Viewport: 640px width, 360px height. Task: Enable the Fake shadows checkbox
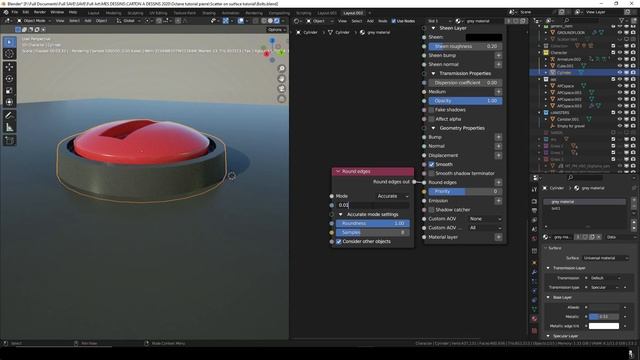point(431,110)
